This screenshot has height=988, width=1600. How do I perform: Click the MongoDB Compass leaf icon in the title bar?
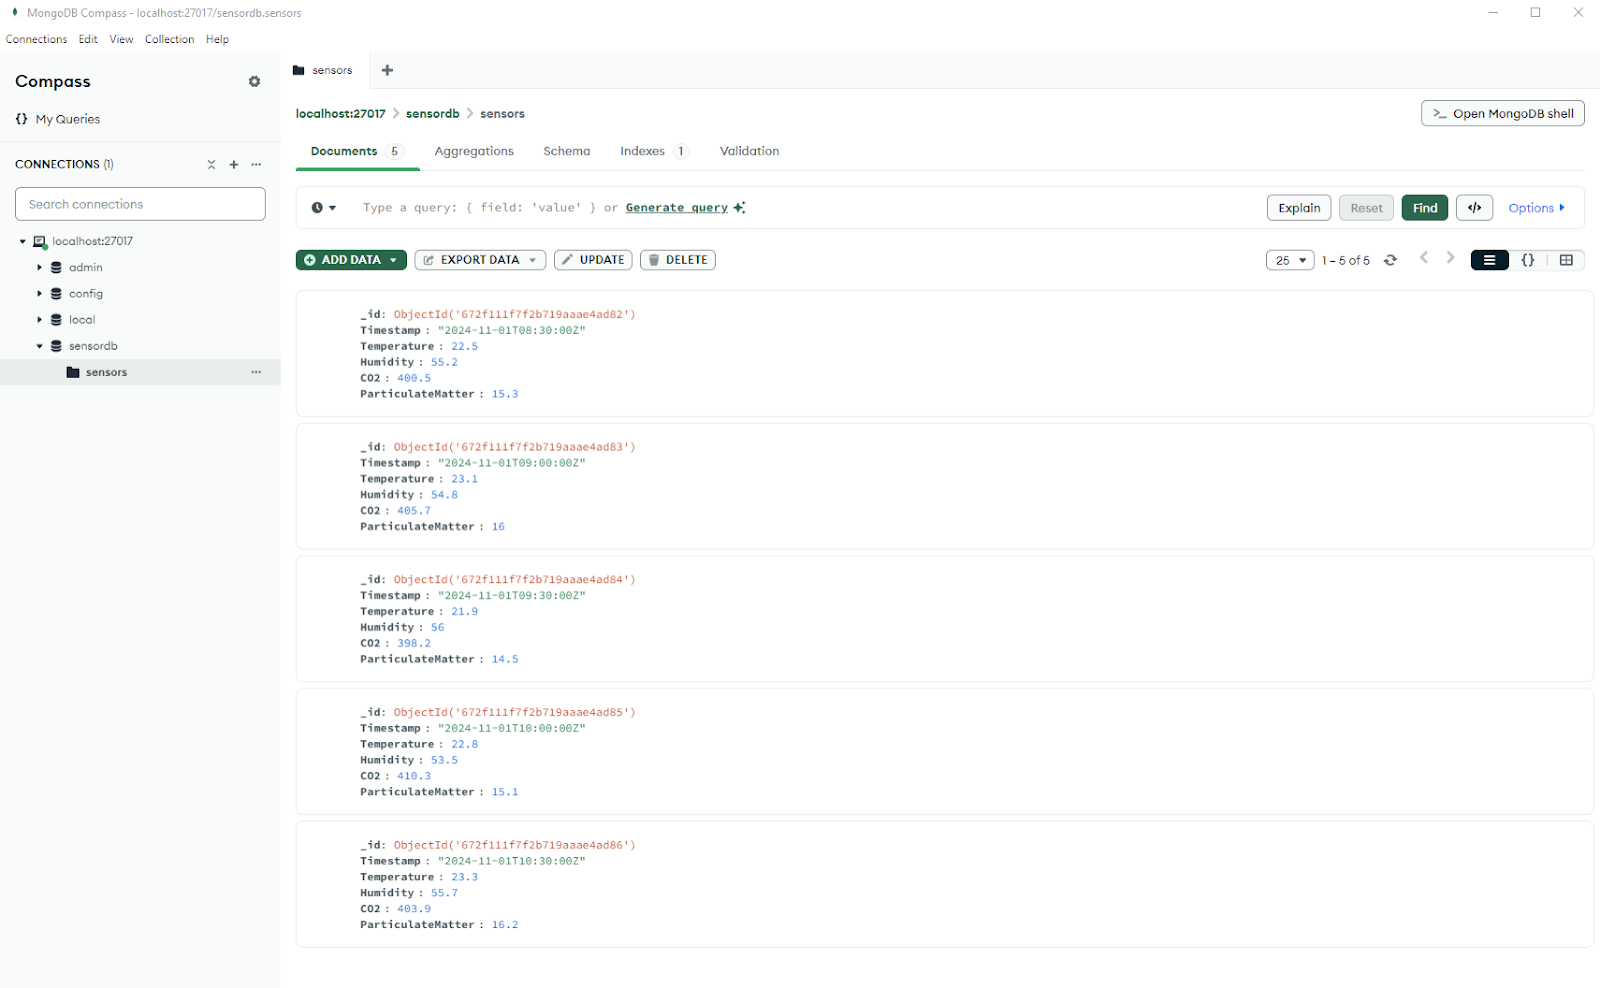point(15,13)
